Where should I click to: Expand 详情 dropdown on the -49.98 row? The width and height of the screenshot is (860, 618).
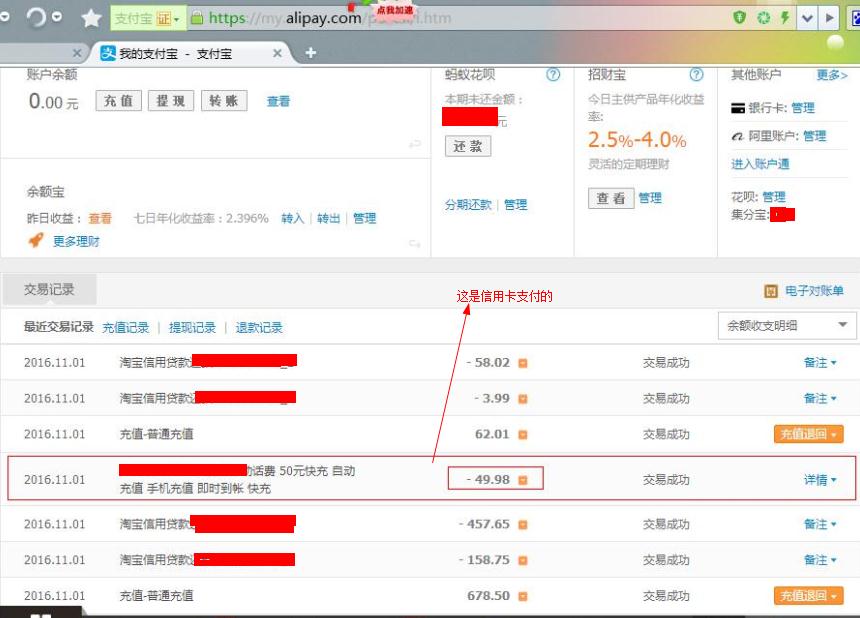click(820, 480)
